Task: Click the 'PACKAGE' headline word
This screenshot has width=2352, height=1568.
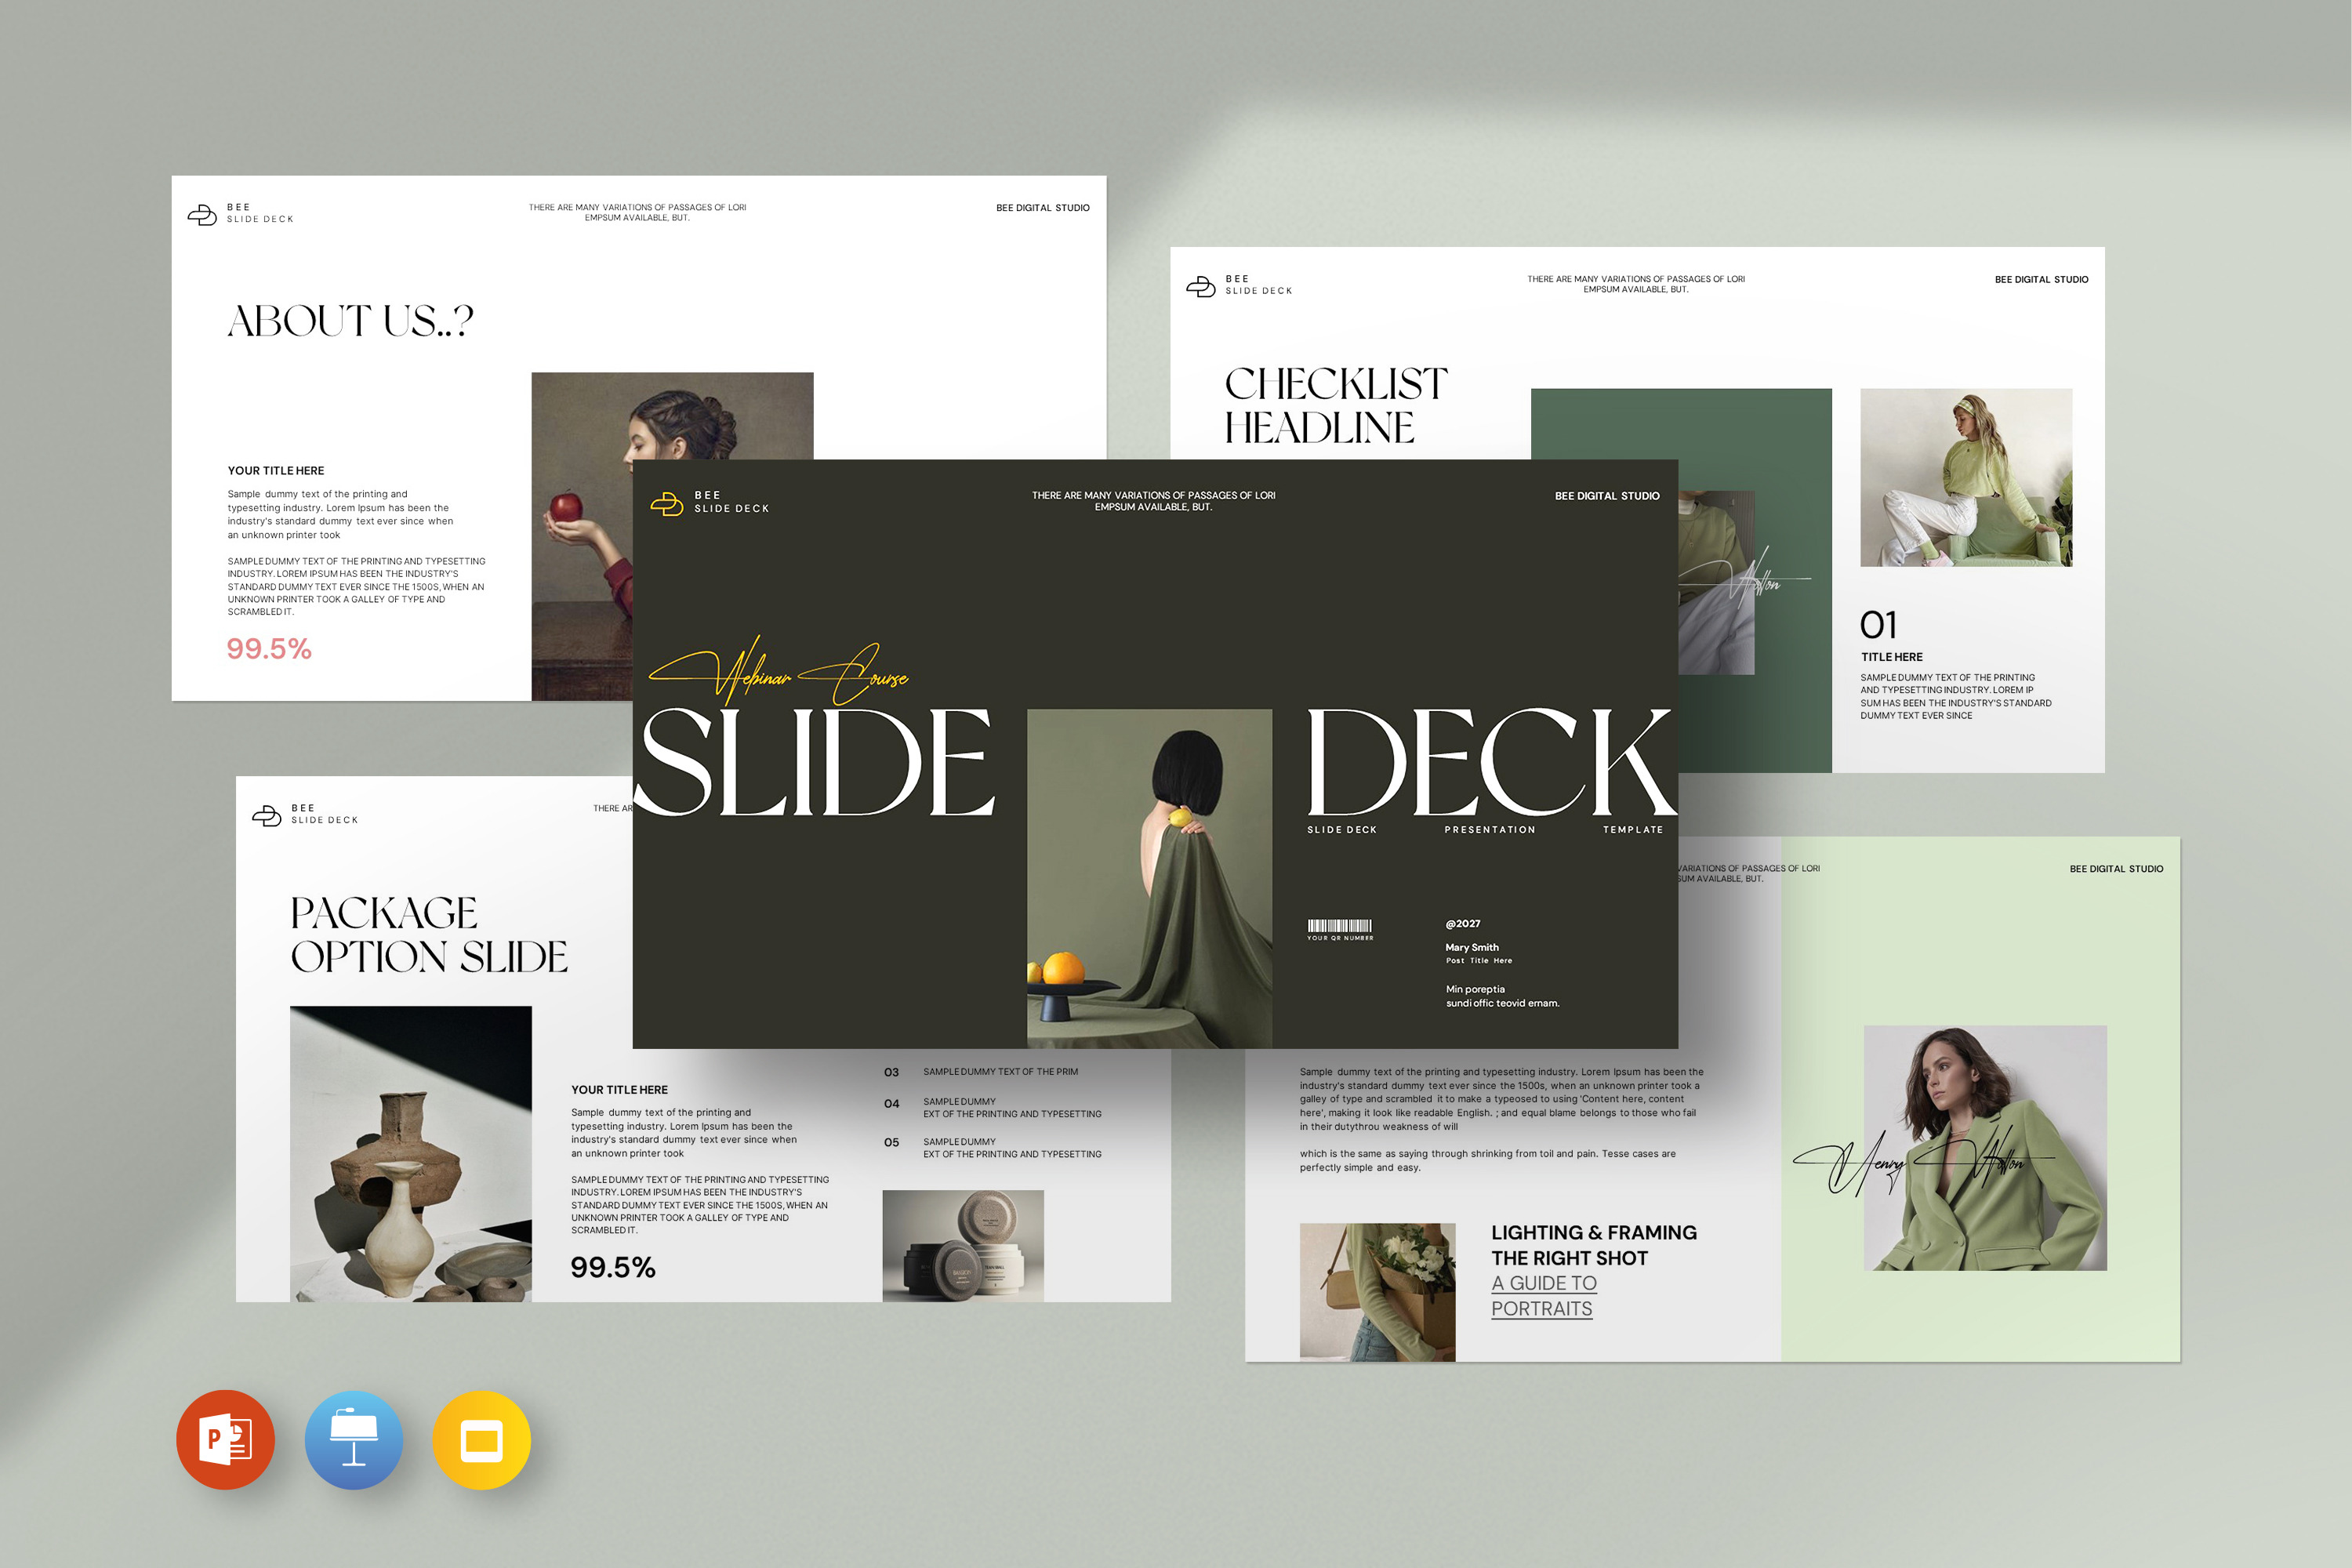Action: point(384,913)
